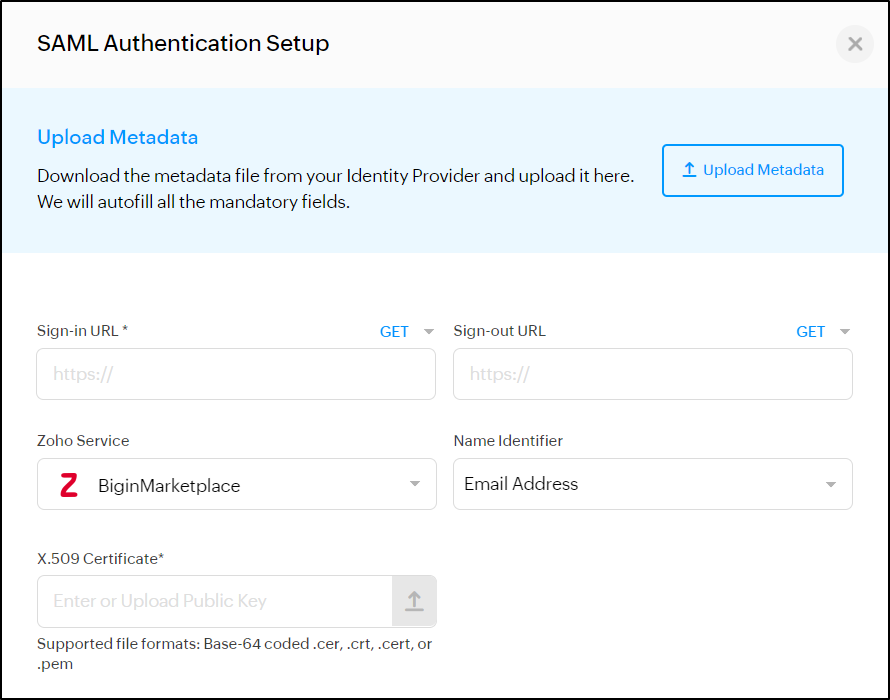Open the Zoho Service BiginMarketplace dropdown
The image size is (890, 700).
point(236,485)
